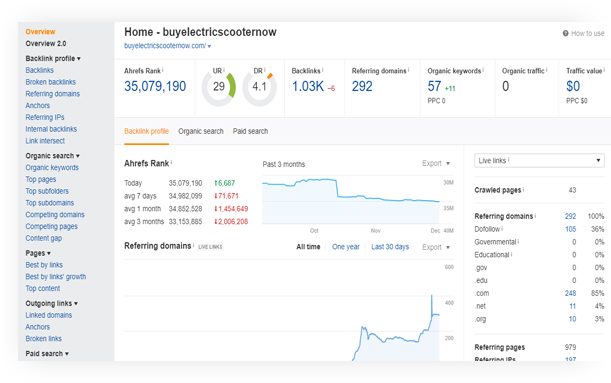Open backlink Anchors report in sidebar

point(37,105)
